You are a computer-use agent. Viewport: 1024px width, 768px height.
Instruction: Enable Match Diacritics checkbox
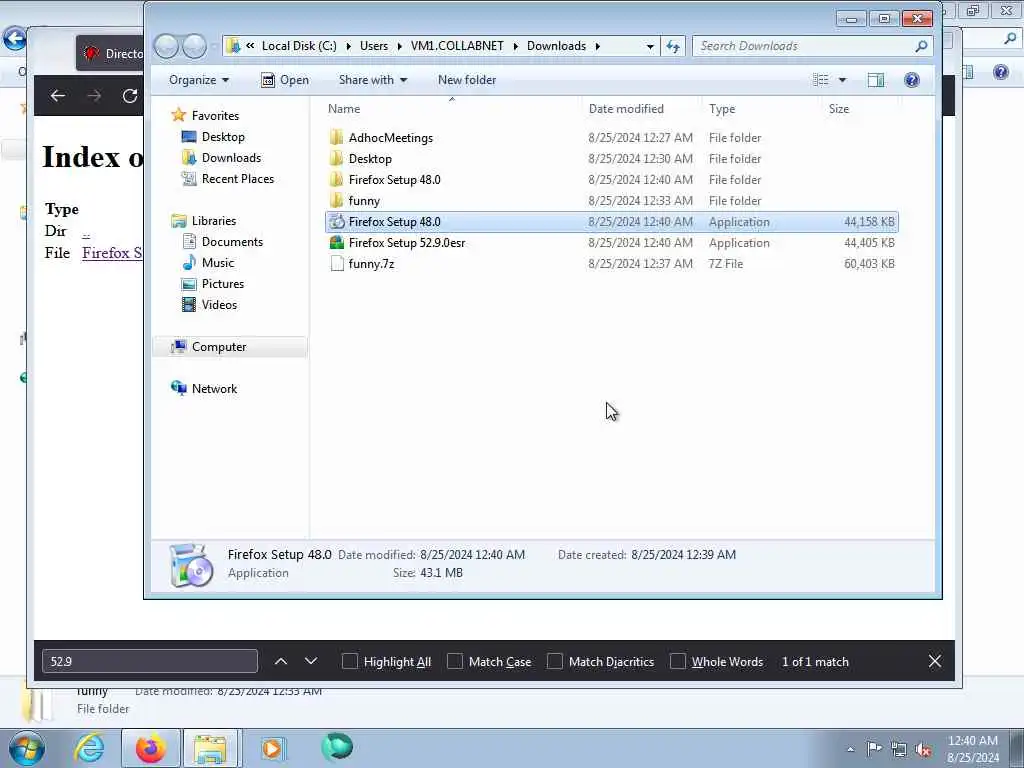coord(554,662)
